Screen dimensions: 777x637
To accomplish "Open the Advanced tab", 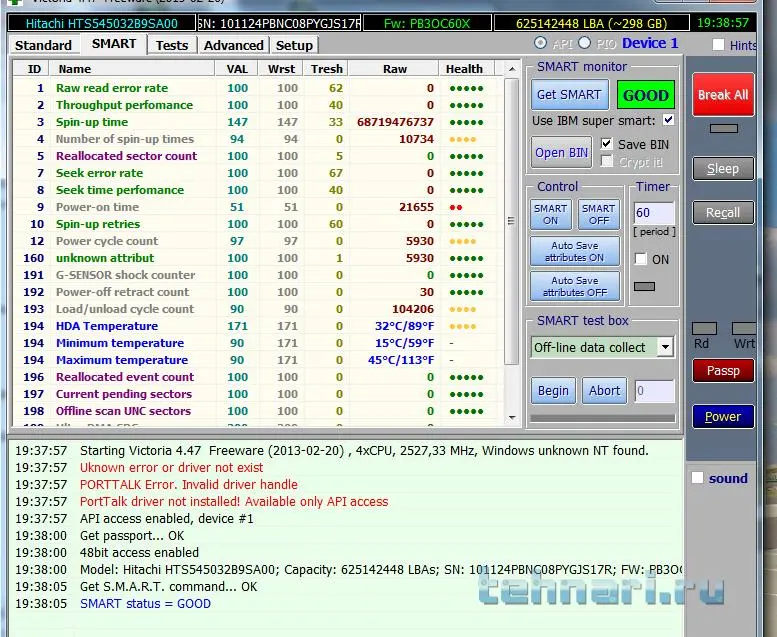I will (233, 45).
